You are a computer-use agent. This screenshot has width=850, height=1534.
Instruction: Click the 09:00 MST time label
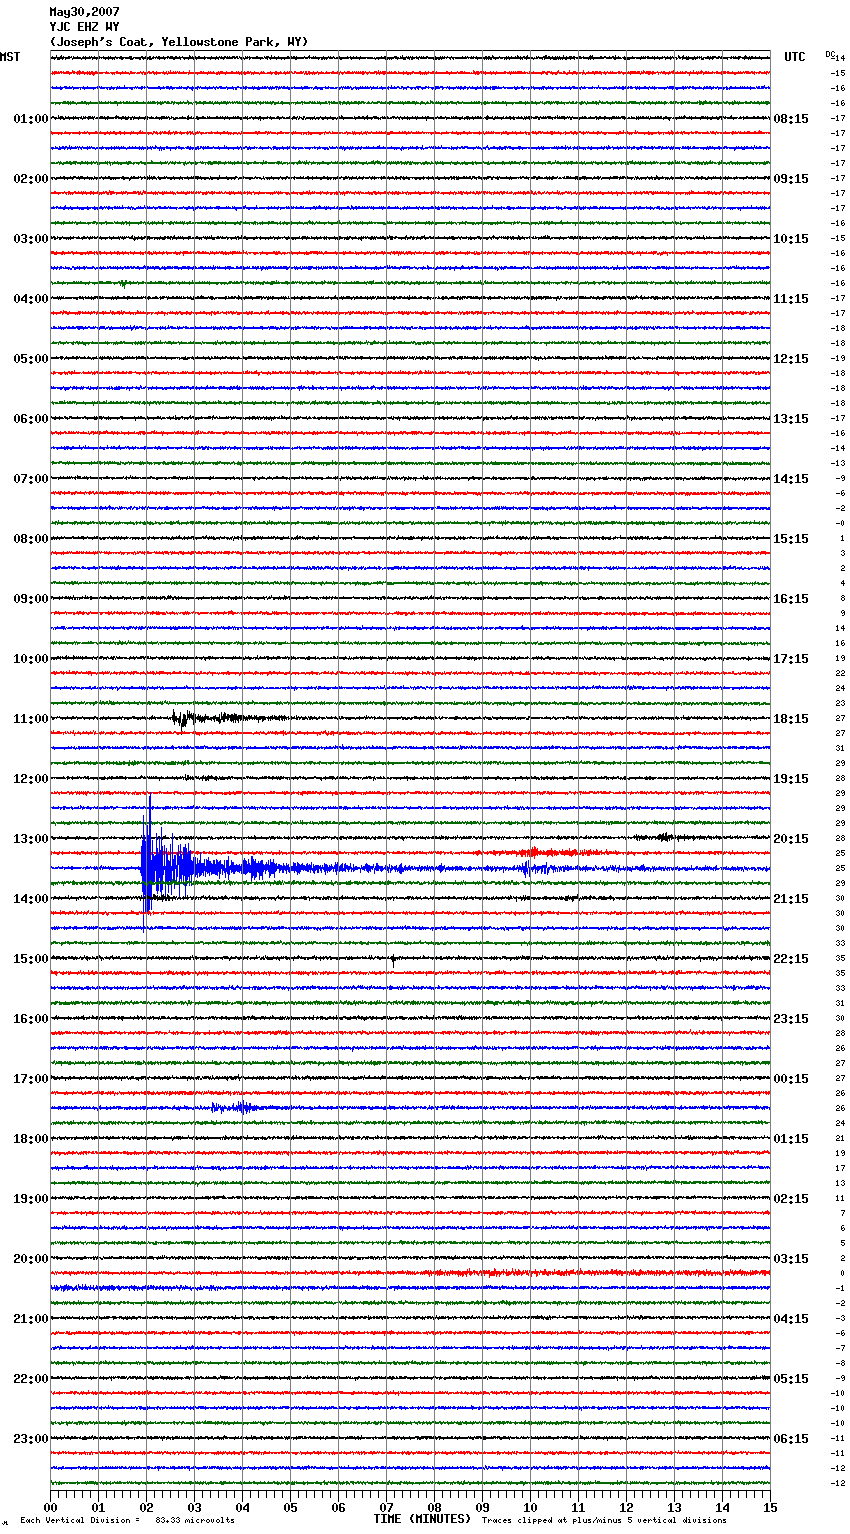[x=31, y=599]
